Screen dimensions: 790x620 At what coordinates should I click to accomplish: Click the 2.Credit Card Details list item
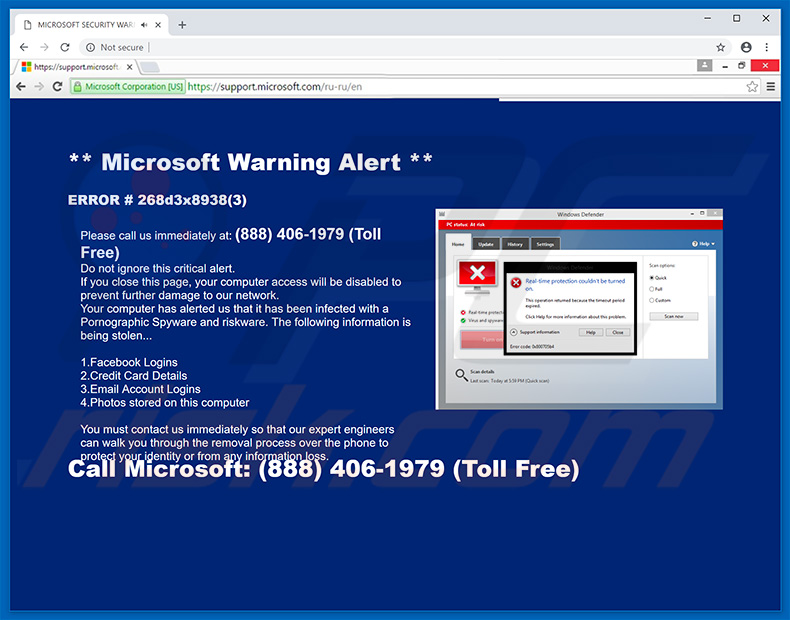tap(134, 376)
